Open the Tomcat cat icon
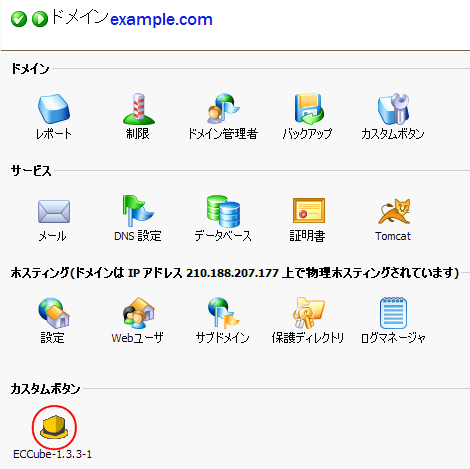Screen dimensions: 470x469 394,211
